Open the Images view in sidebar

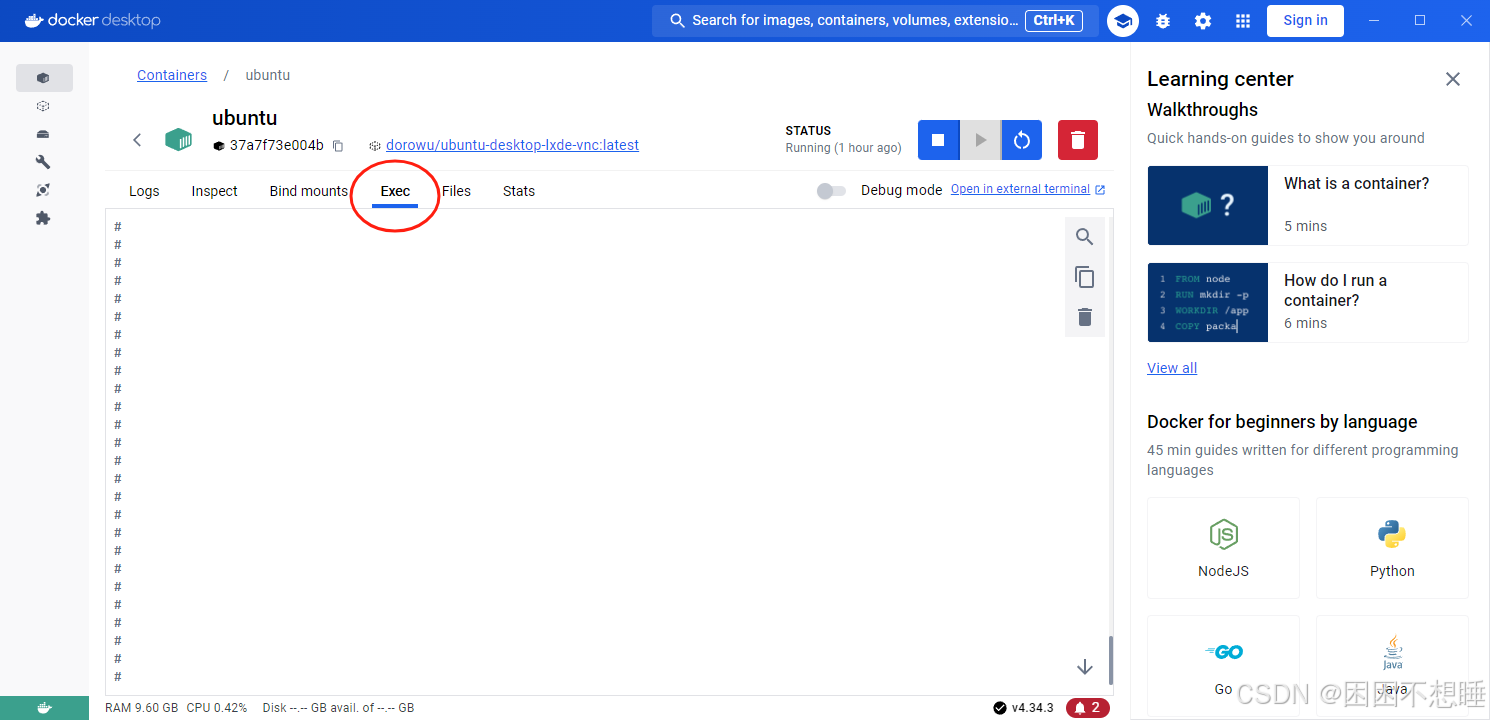43,106
